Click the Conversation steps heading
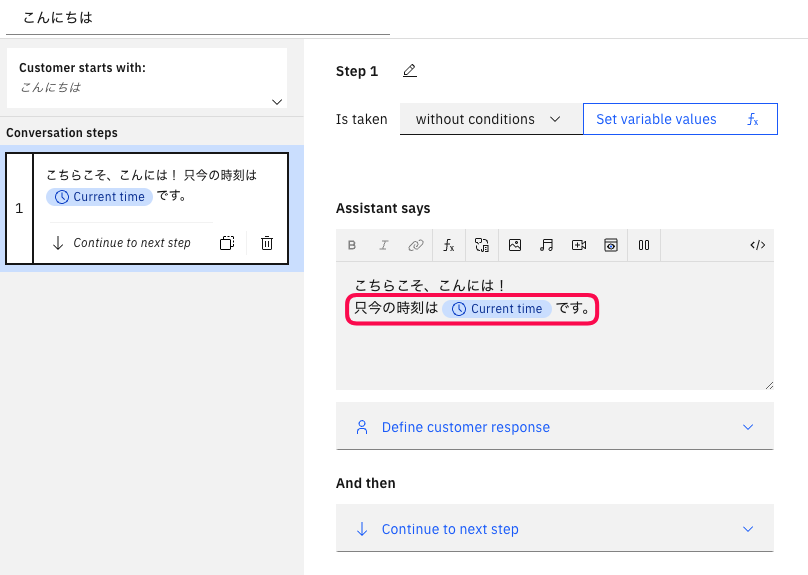 point(62,133)
